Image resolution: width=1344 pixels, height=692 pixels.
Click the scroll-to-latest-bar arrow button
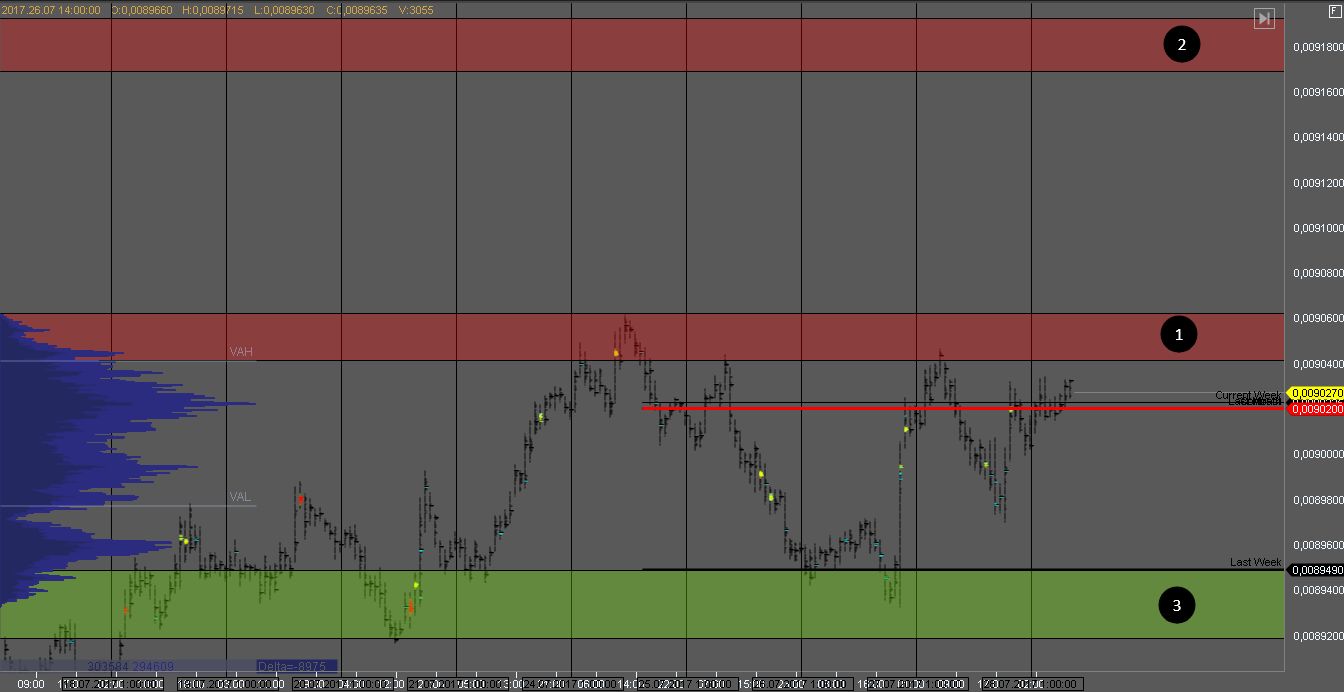[x=1265, y=18]
